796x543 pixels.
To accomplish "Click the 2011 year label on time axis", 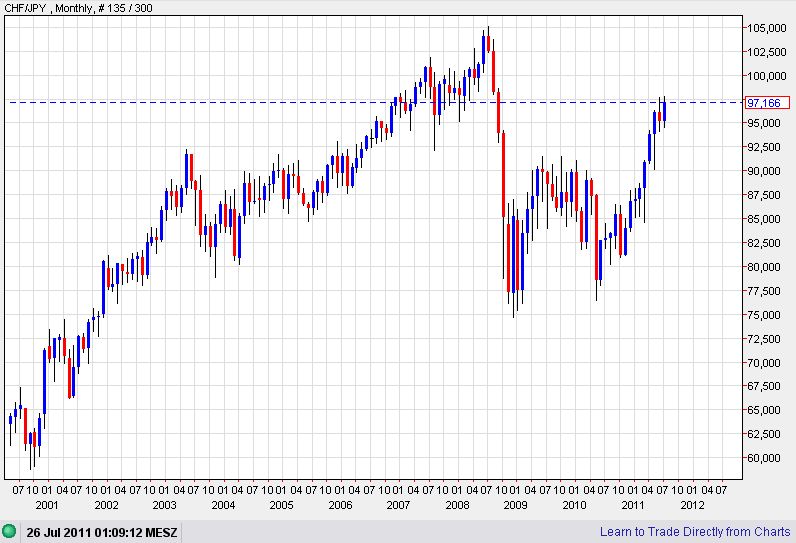I will 633,505.
